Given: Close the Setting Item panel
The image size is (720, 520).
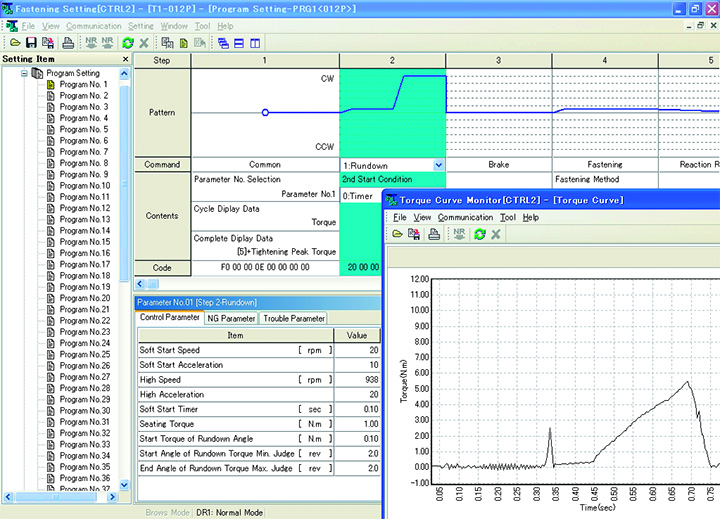Looking at the screenshot, I should point(125,59).
